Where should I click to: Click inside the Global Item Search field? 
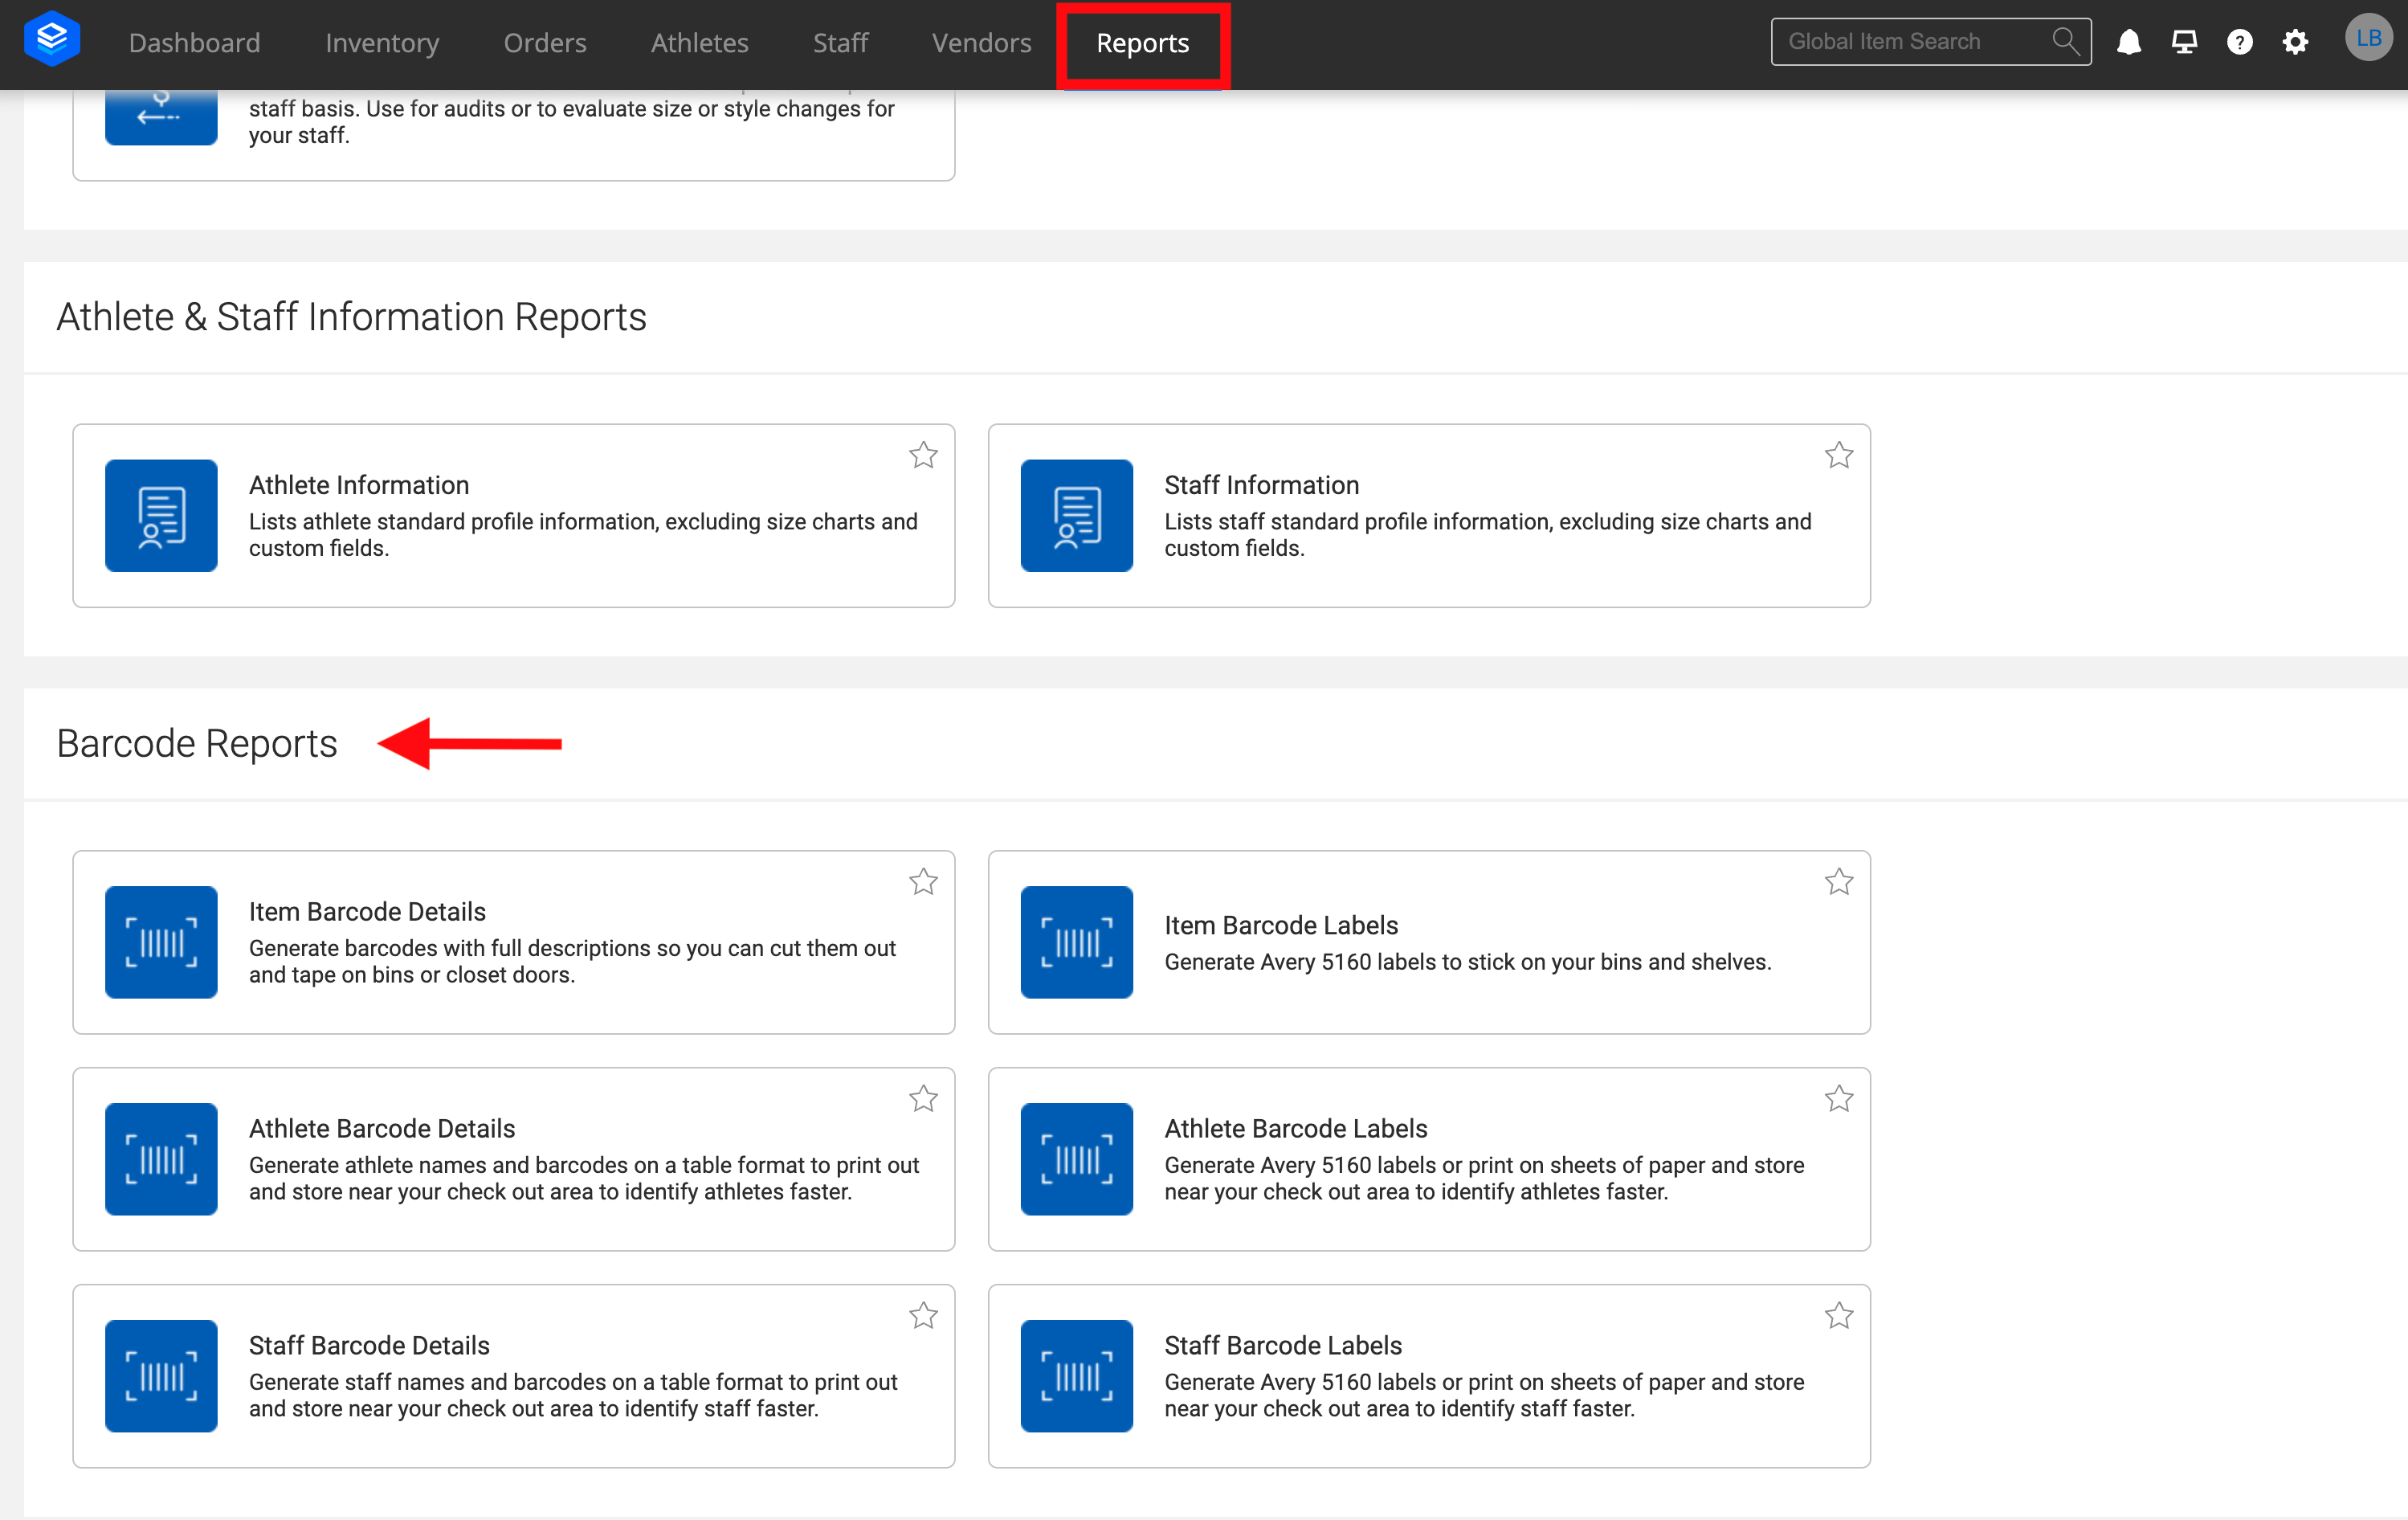[1900, 41]
